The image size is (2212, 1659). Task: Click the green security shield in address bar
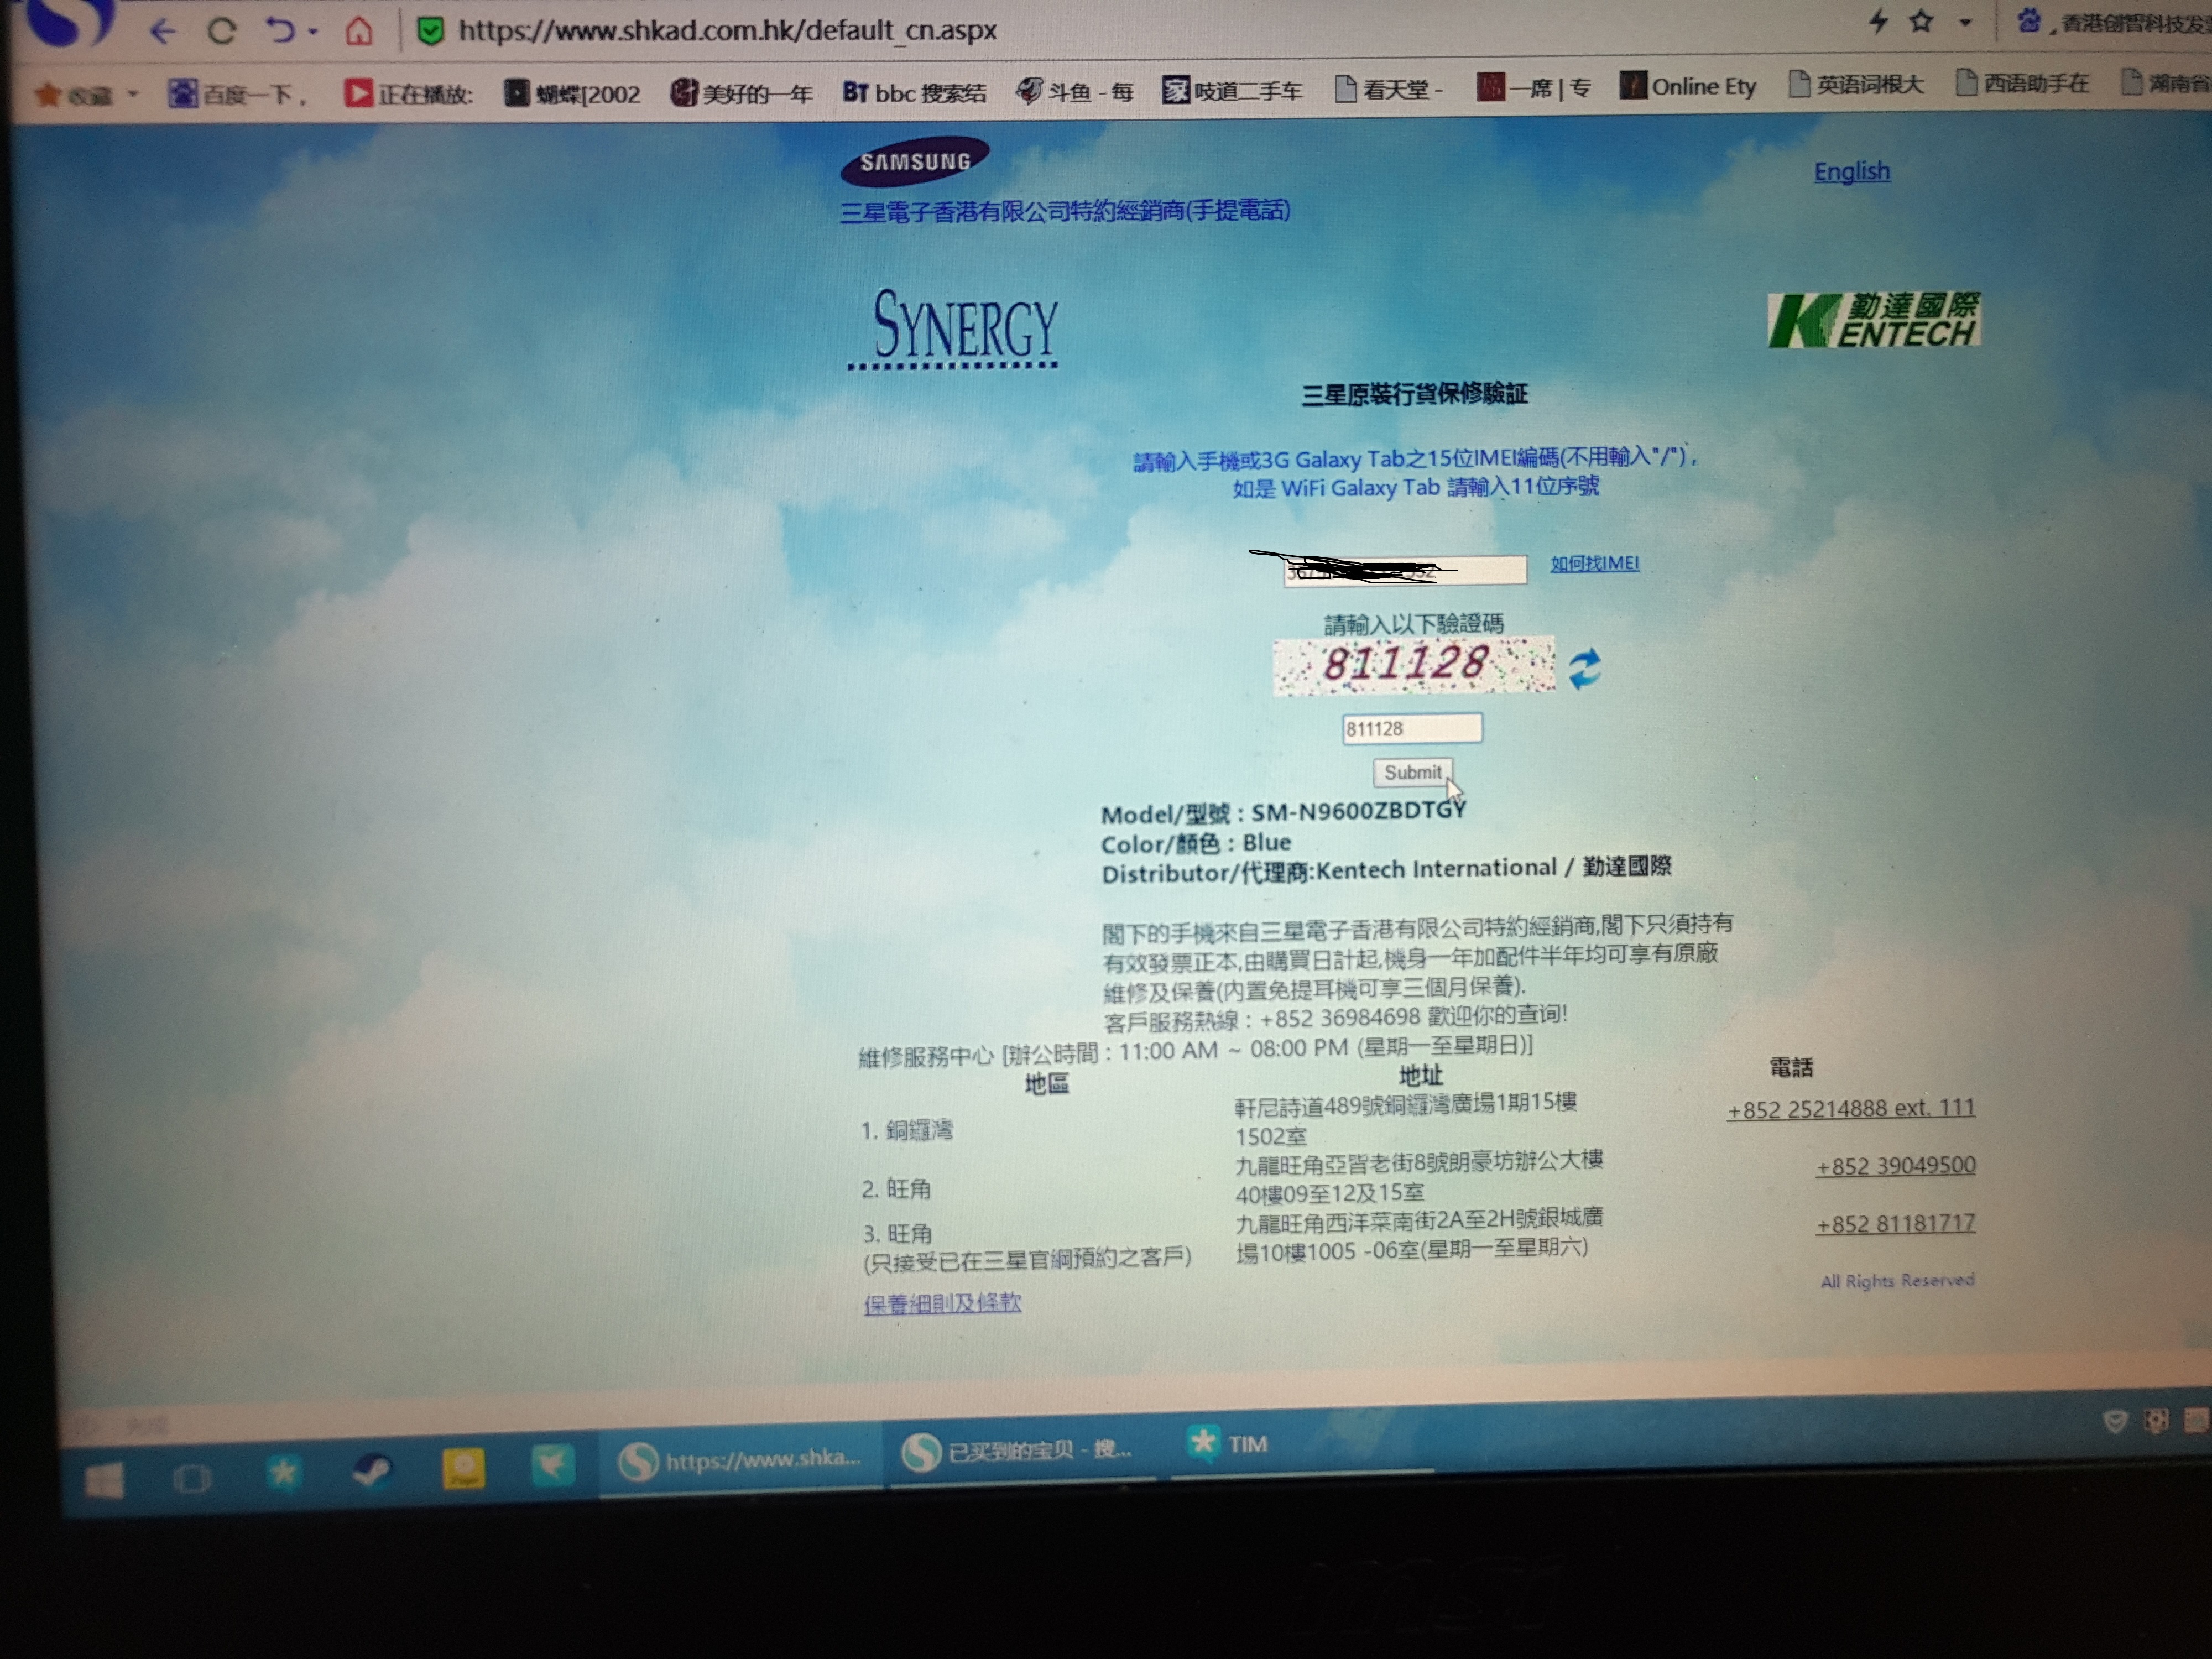pyautogui.click(x=431, y=32)
